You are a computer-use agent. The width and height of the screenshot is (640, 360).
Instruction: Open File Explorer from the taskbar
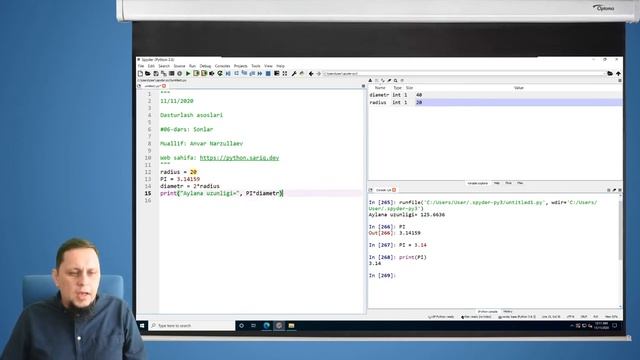pyautogui.click(x=291, y=326)
